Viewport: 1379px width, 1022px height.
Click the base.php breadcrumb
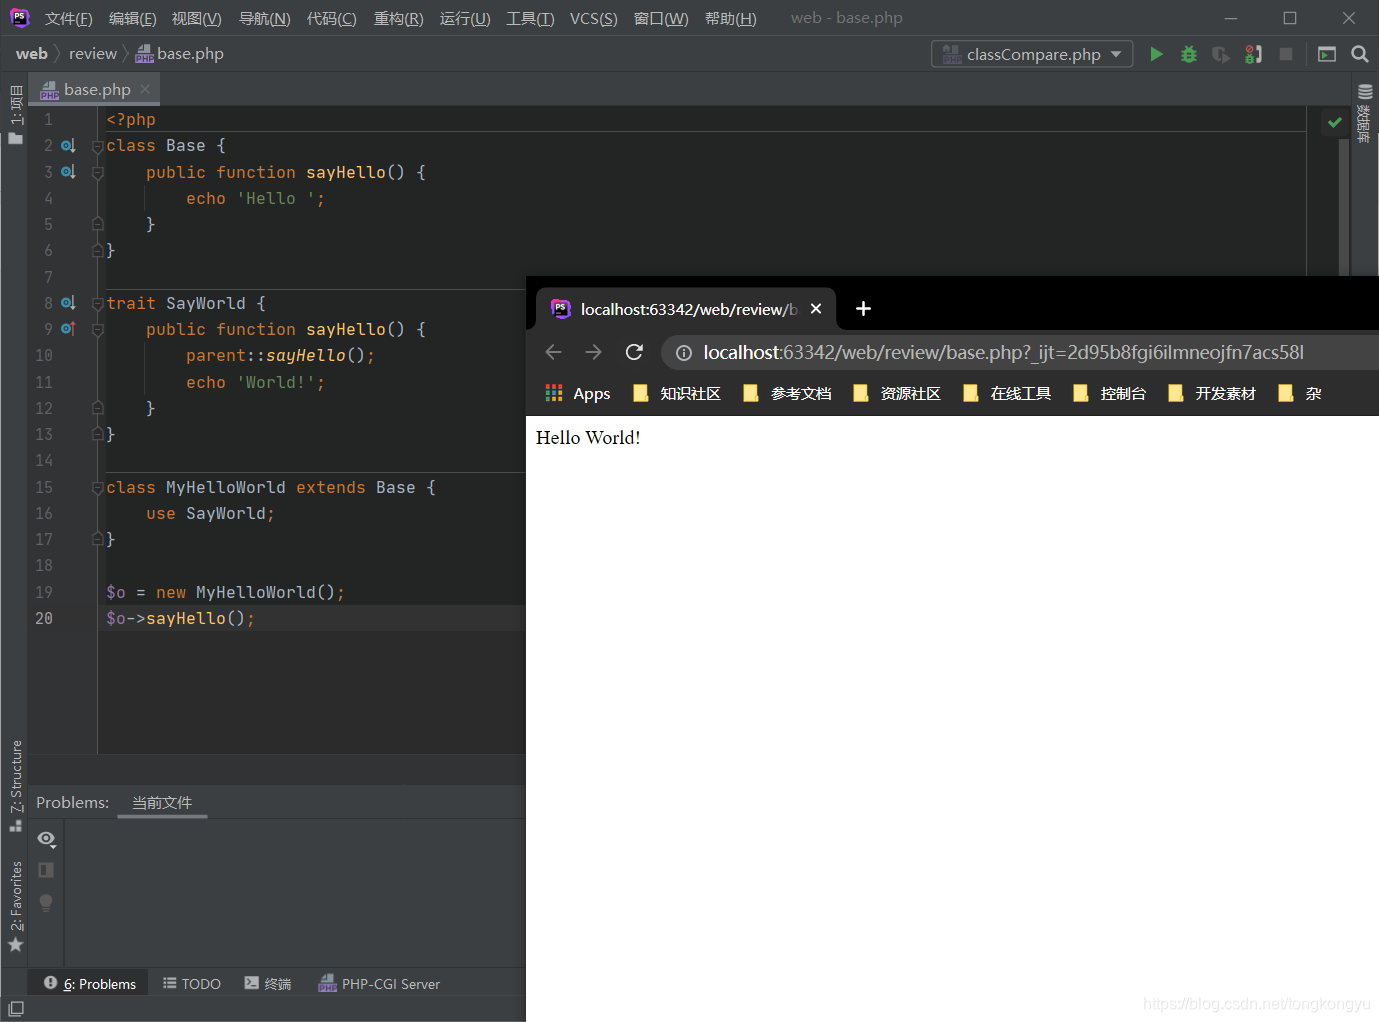click(180, 54)
